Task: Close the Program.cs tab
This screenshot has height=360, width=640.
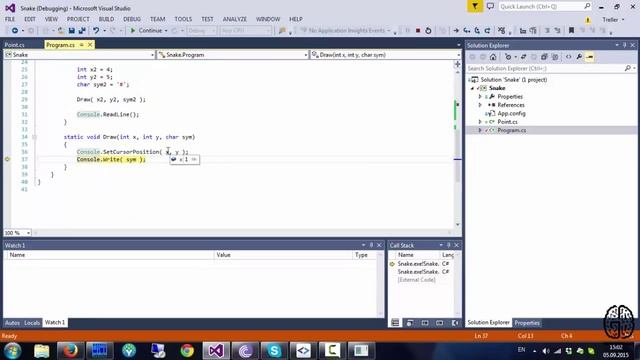Action: [90, 44]
